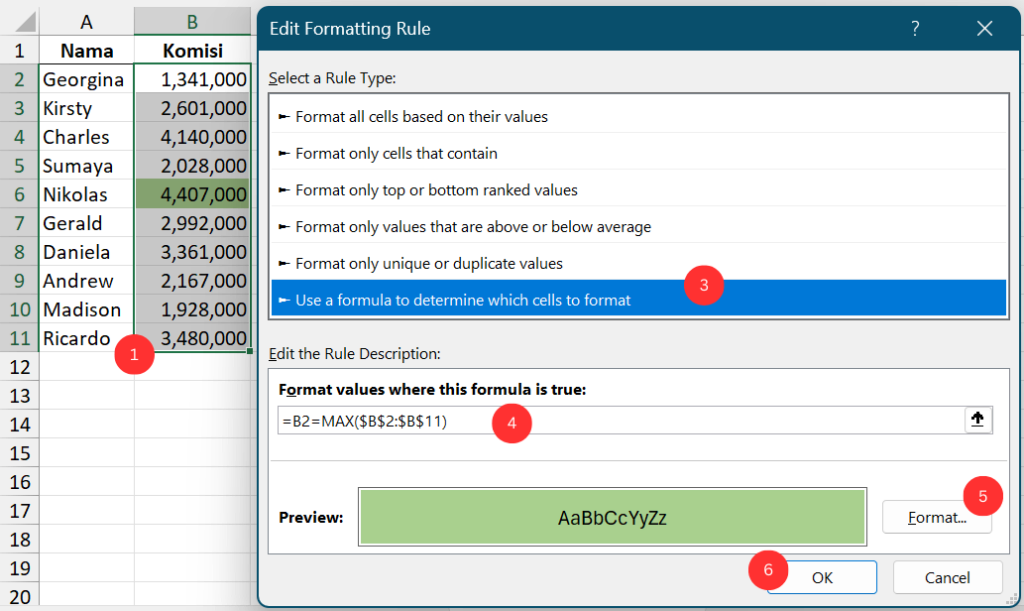Select row number 6
This screenshot has height=611, width=1024.
pyautogui.click(x=18, y=194)
